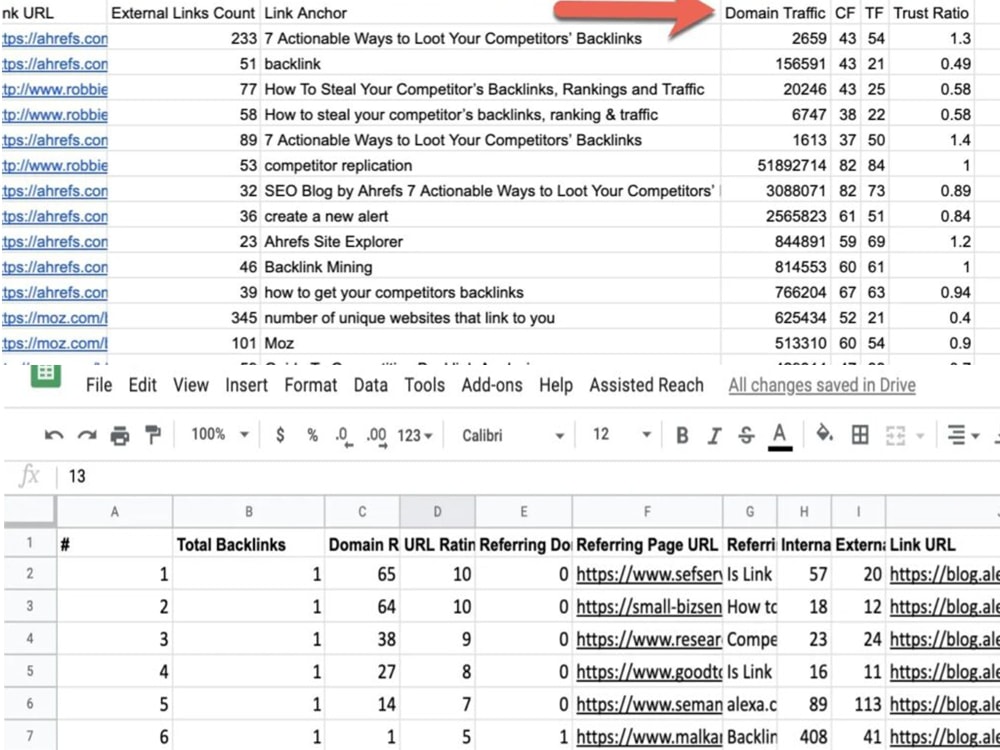Image resolution: width=1000 pixels, height=750 pixels.
Task: Format as currency with the $ icon
Action: (280, 435)
